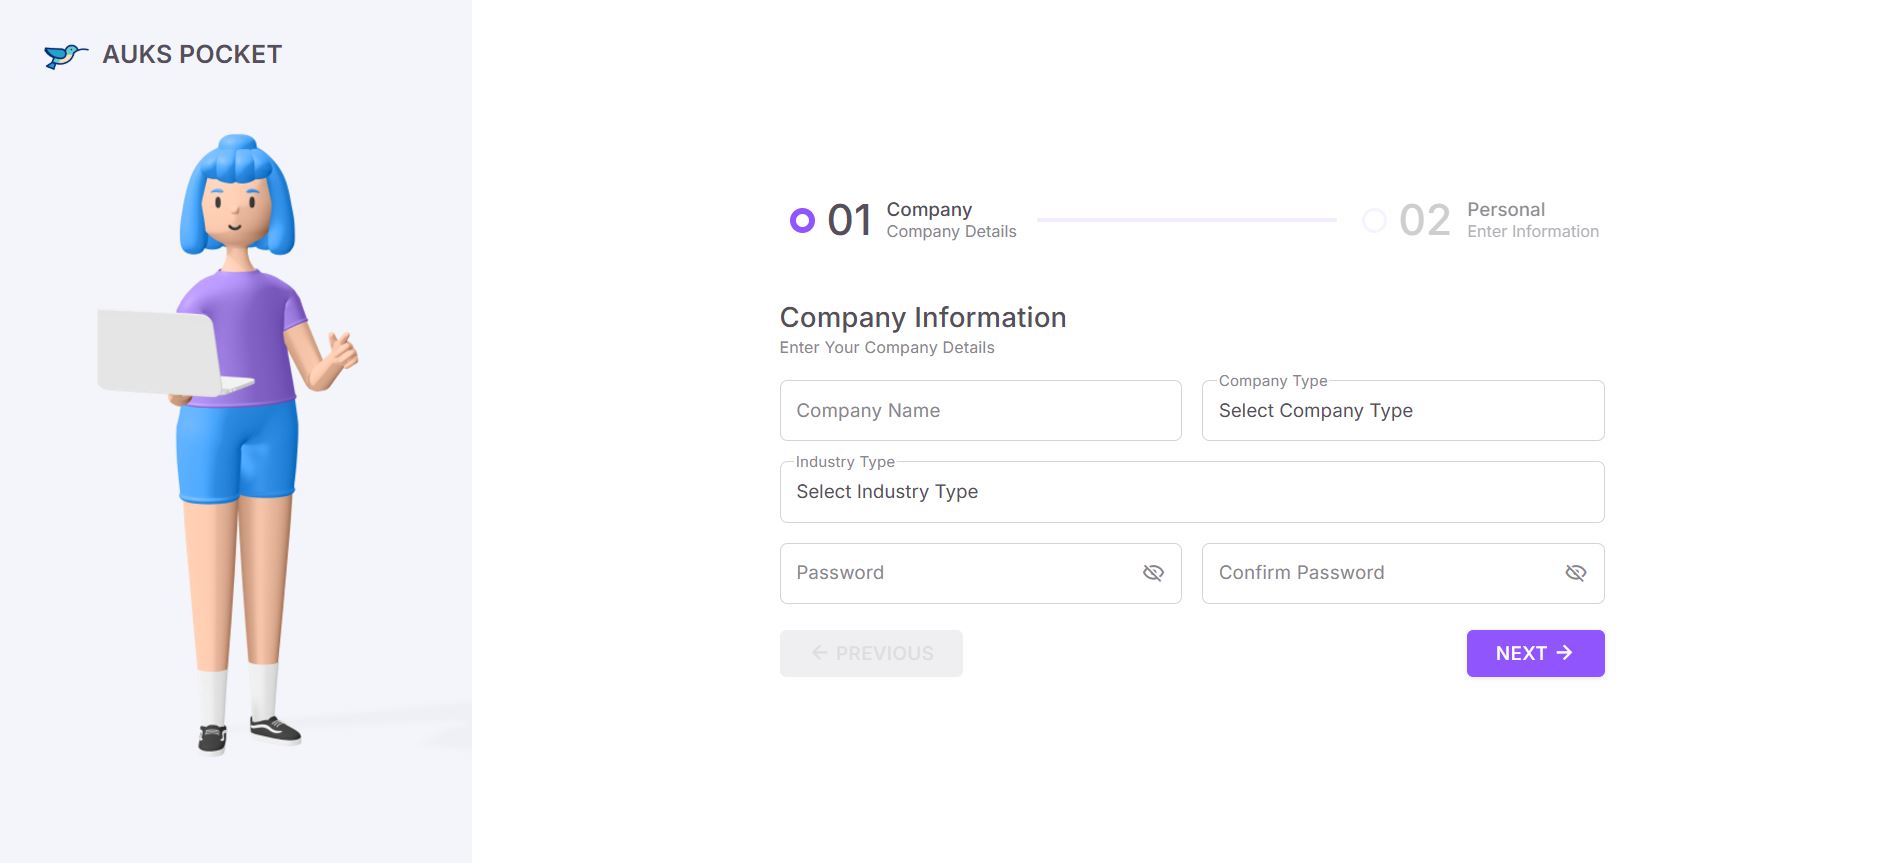Viewport: 1903px width, 863px height.
Task: Click the large 01 step number
Action: [849, 220]
